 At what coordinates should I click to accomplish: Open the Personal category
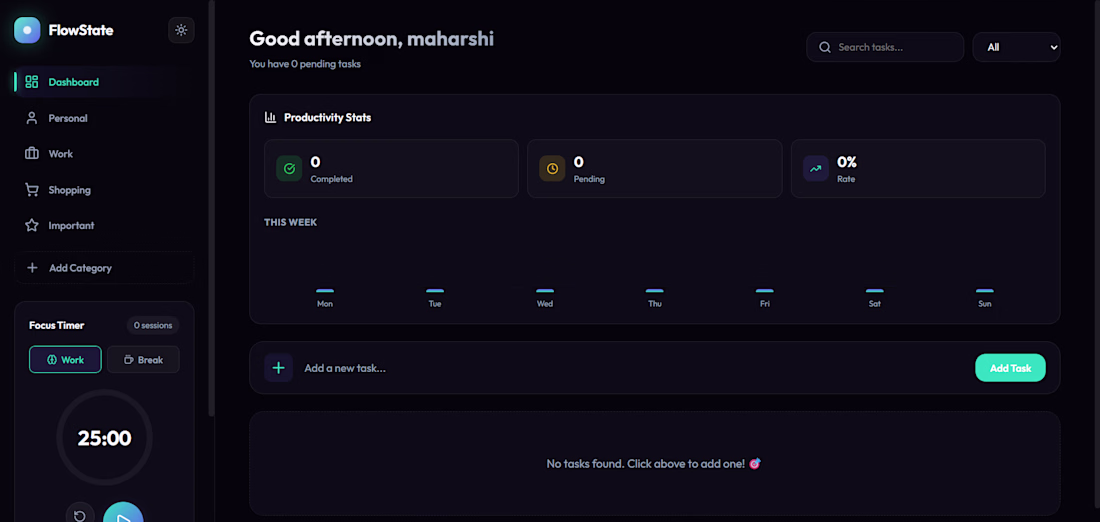pyautogui.click(x=67, y=118)
